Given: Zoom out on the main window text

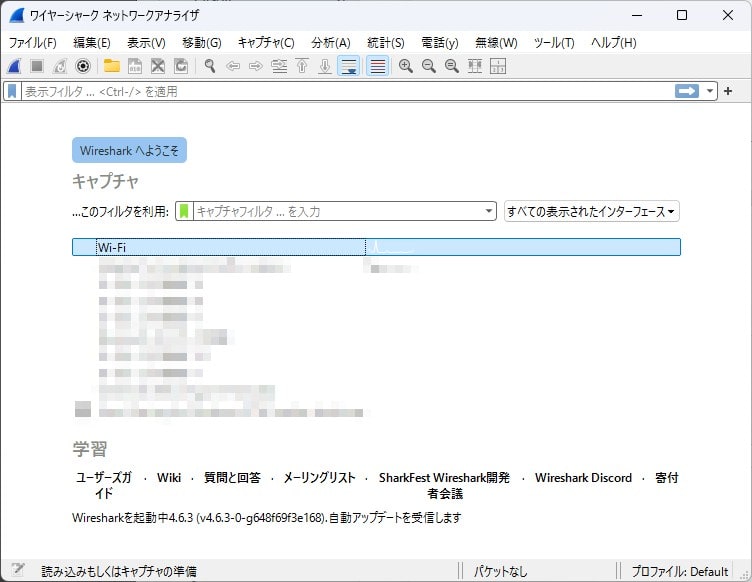Looking at the screenshot, I should click(429, 66).
